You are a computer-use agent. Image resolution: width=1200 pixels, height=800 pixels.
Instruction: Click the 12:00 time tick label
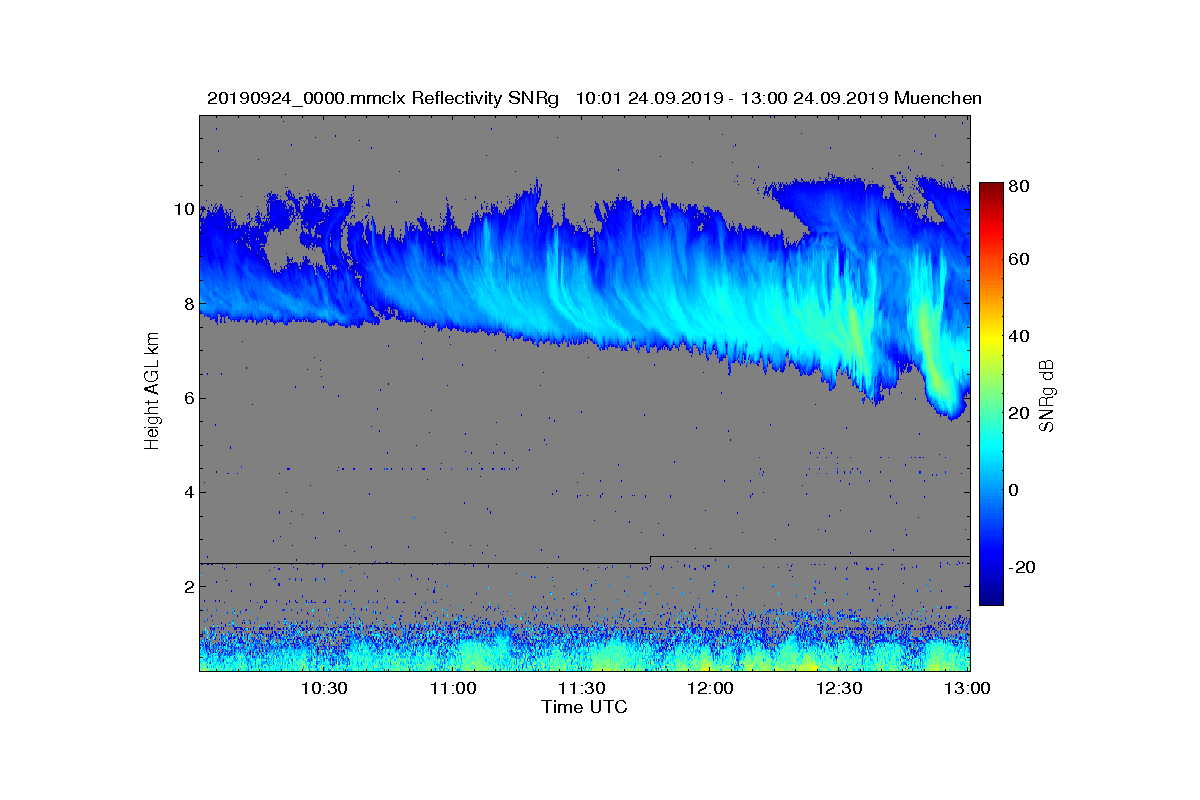pos(710,688)
